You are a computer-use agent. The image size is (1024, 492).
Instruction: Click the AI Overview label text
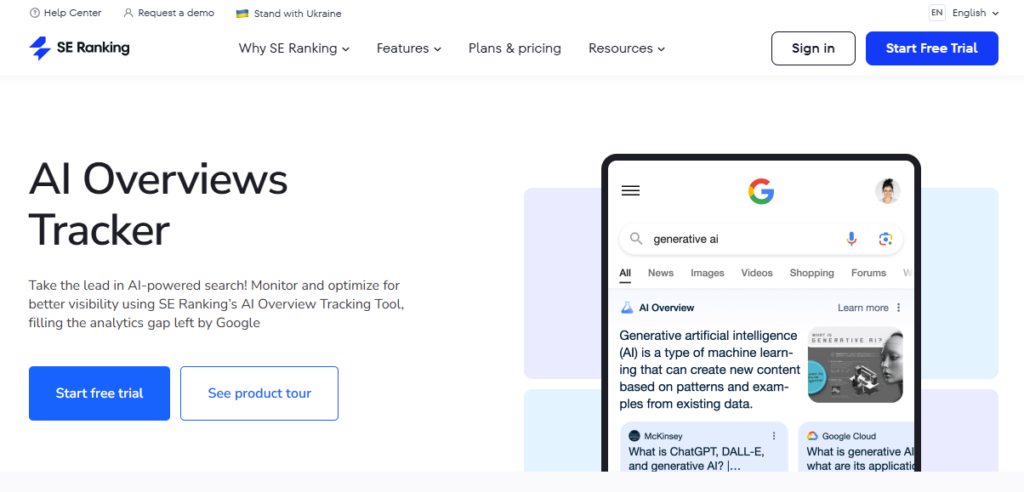[667, 308]
